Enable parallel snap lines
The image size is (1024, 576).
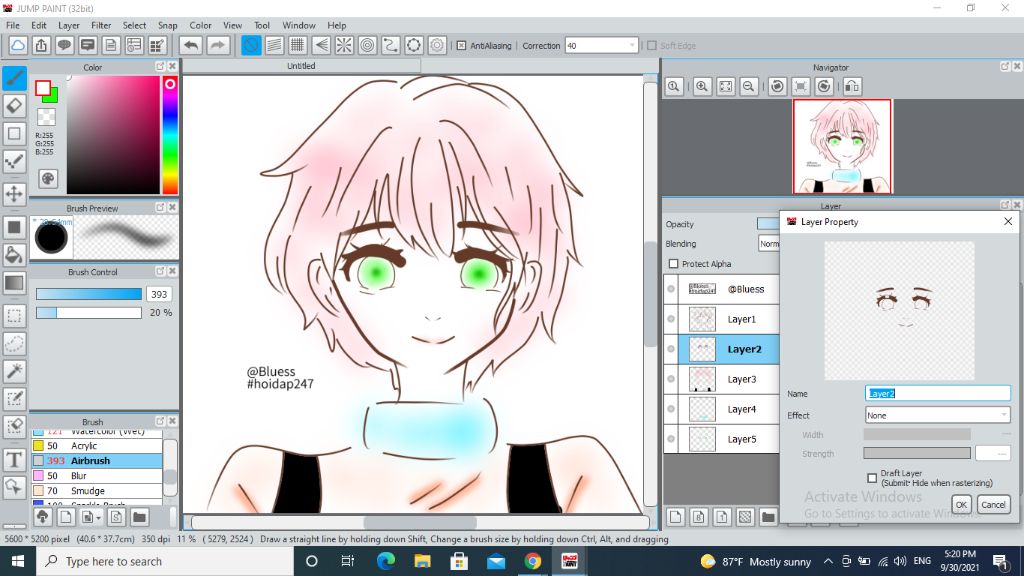point(274,45)
